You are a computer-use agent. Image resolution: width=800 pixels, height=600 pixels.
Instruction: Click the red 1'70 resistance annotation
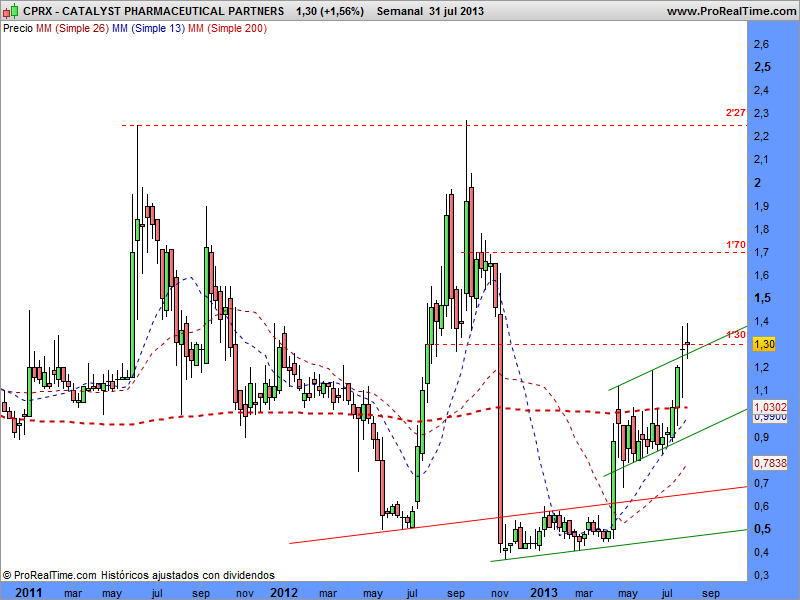pyautogui.click(x=736, y=245)
